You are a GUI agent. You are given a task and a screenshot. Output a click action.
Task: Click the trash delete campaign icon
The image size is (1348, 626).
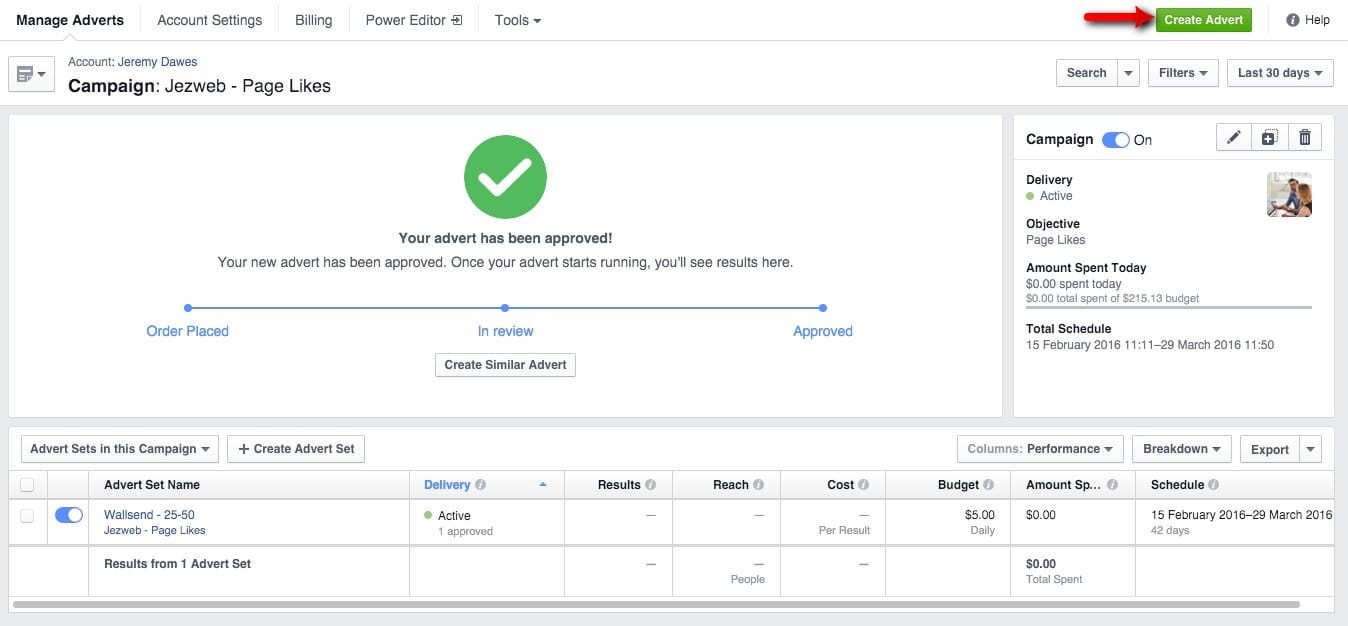[1305, 138]
